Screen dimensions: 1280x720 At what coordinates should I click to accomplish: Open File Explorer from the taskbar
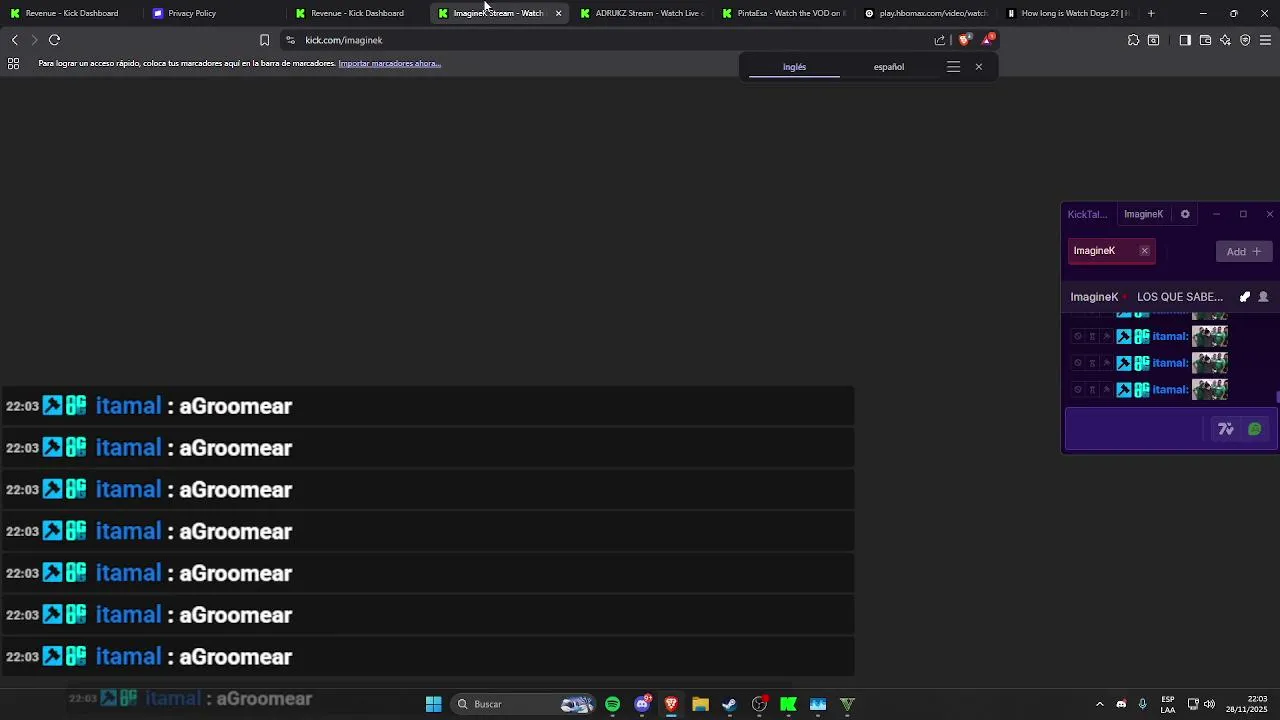(700, 704)
